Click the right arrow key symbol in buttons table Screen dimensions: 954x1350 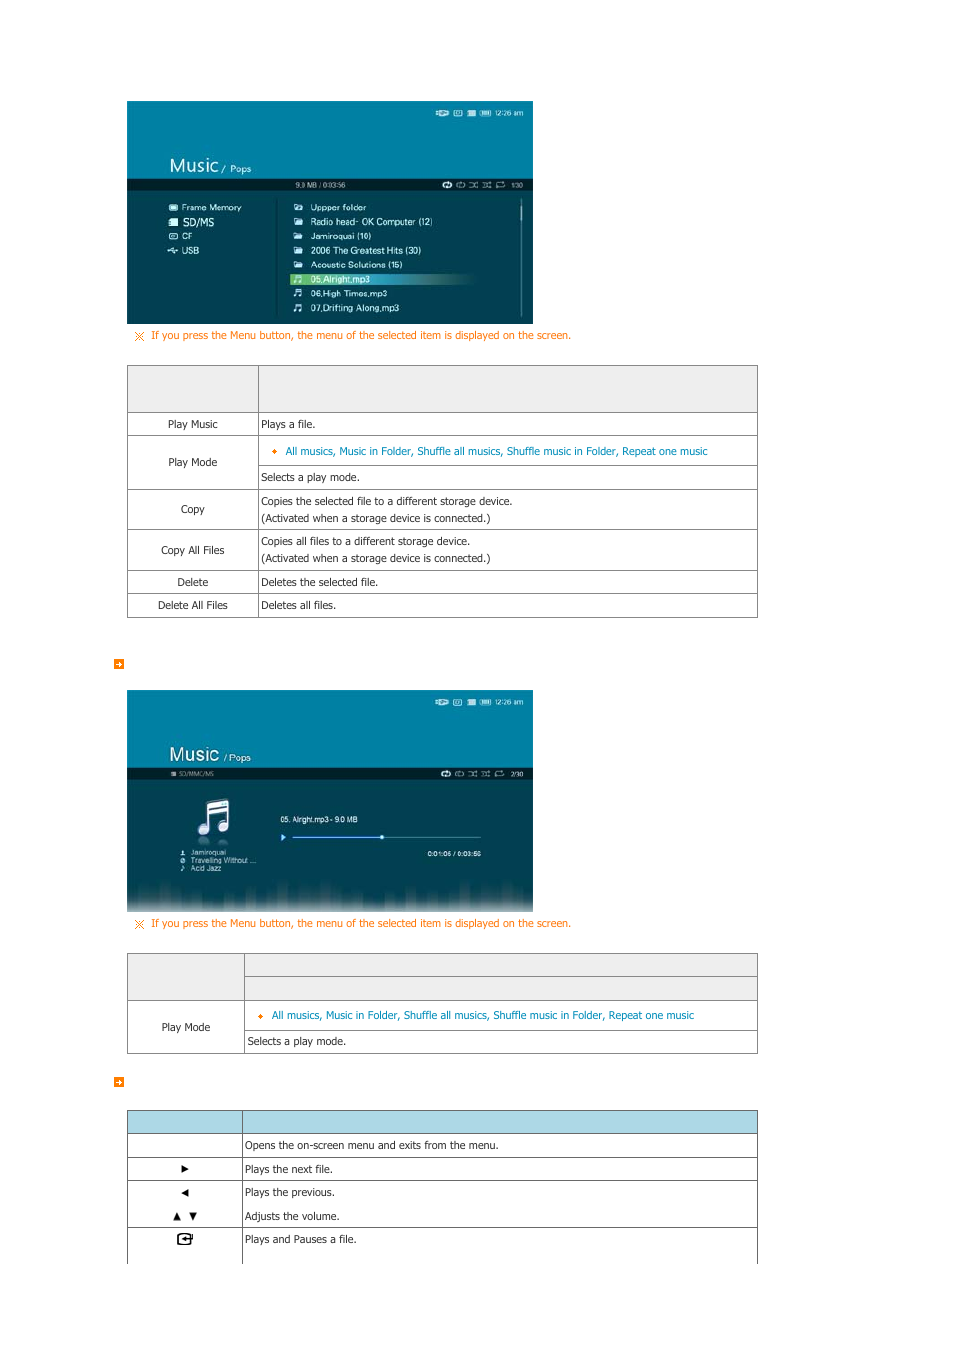point(185,1169)
